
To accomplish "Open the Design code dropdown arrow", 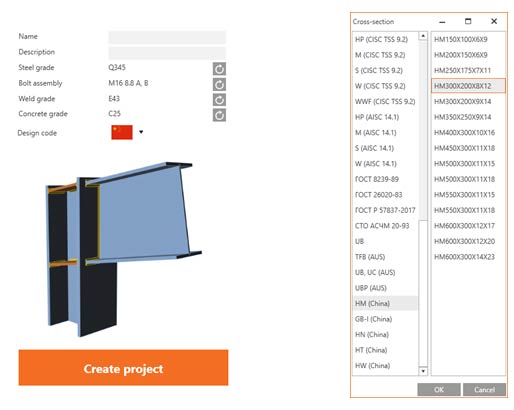I will (141, 132).
